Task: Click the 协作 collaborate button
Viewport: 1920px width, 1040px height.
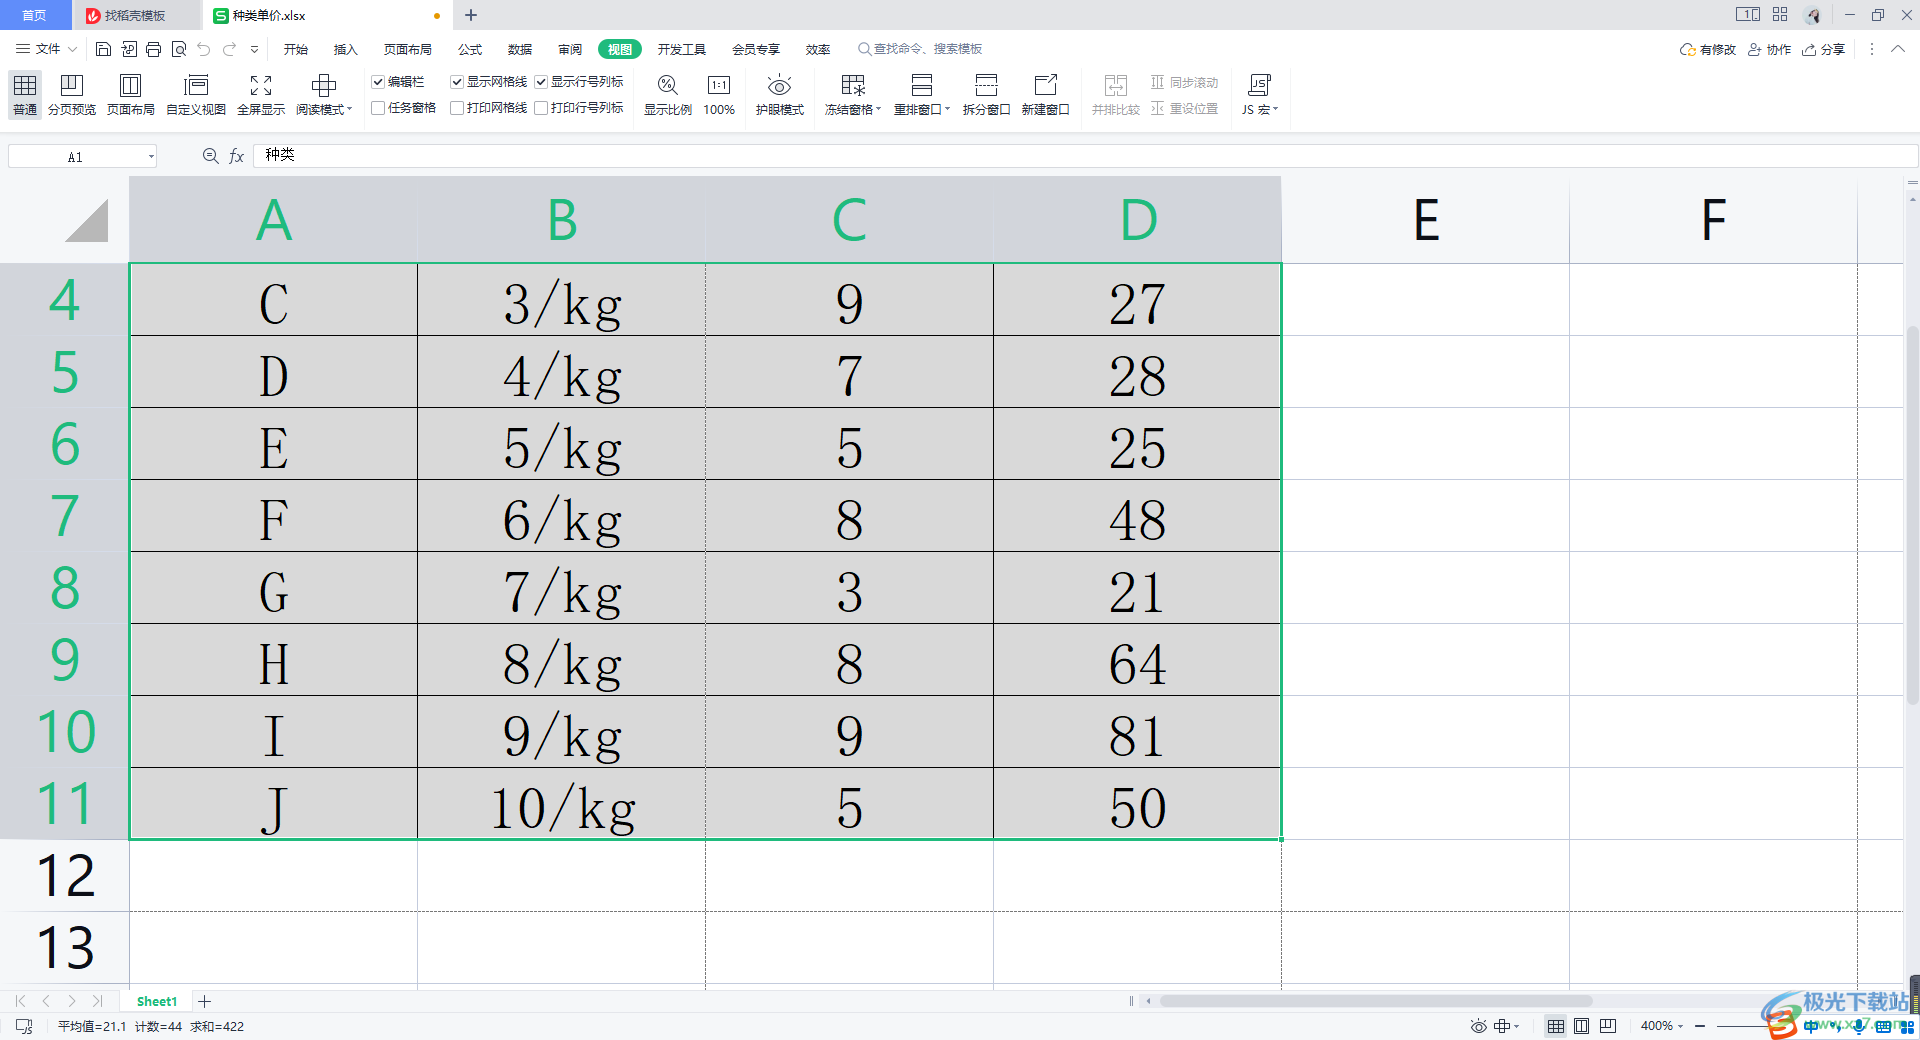Action: pyautogui.click(x=1770, y=49)
